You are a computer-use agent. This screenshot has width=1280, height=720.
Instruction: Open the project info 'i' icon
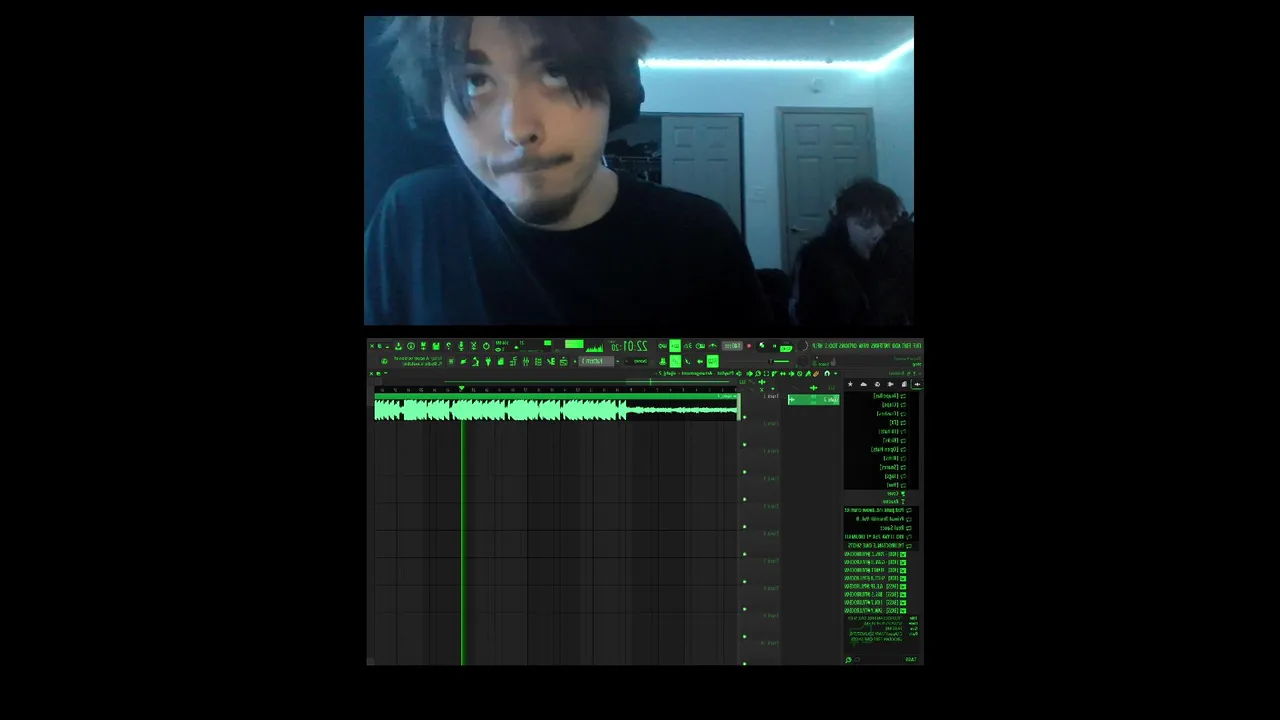tap(411, 346)
